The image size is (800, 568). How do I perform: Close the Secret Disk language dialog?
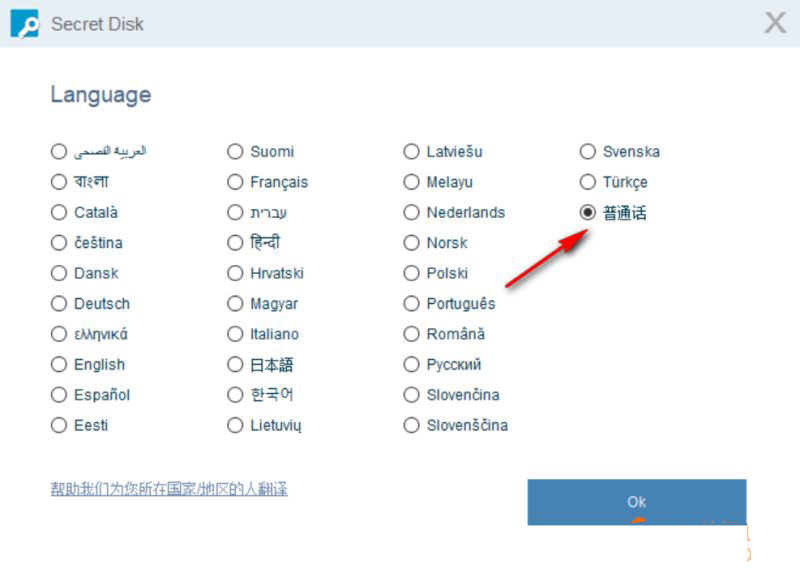775,23
